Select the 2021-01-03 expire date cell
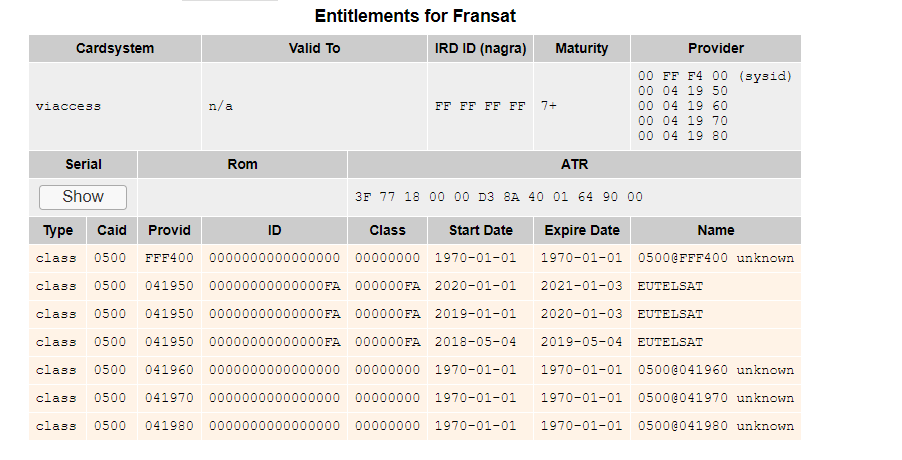The image size is (902, 460). click(x=581, y=286)
